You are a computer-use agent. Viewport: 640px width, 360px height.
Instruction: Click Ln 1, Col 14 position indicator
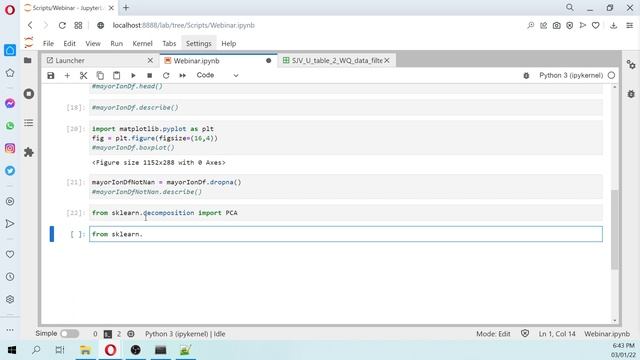557,334
